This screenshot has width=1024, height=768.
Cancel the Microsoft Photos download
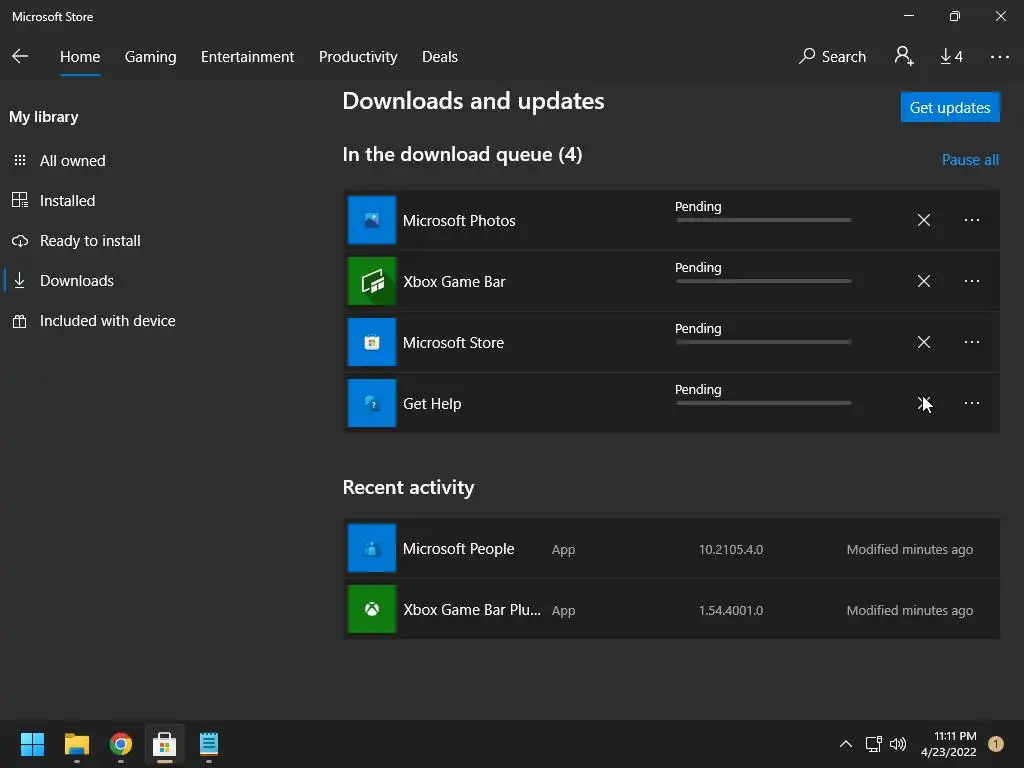coord(923,220)
